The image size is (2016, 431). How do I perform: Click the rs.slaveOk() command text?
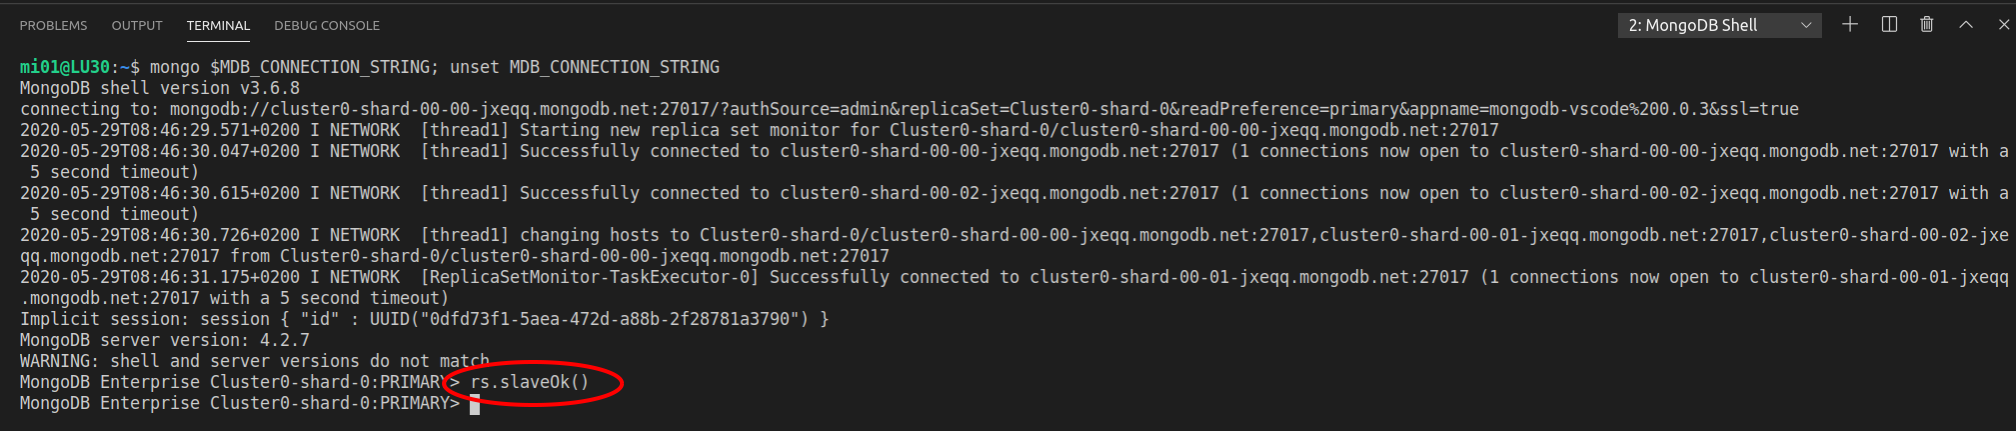click(x=529, y=382)
